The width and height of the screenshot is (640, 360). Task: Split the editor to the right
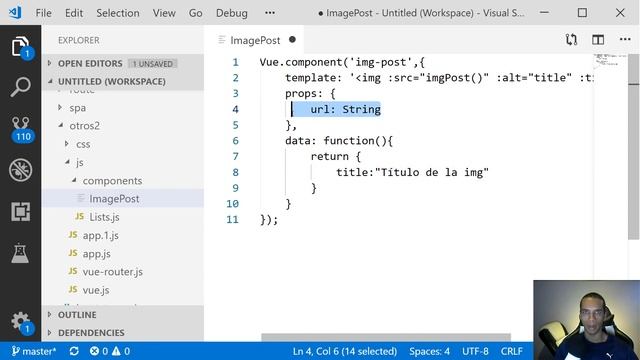[598, 40]
